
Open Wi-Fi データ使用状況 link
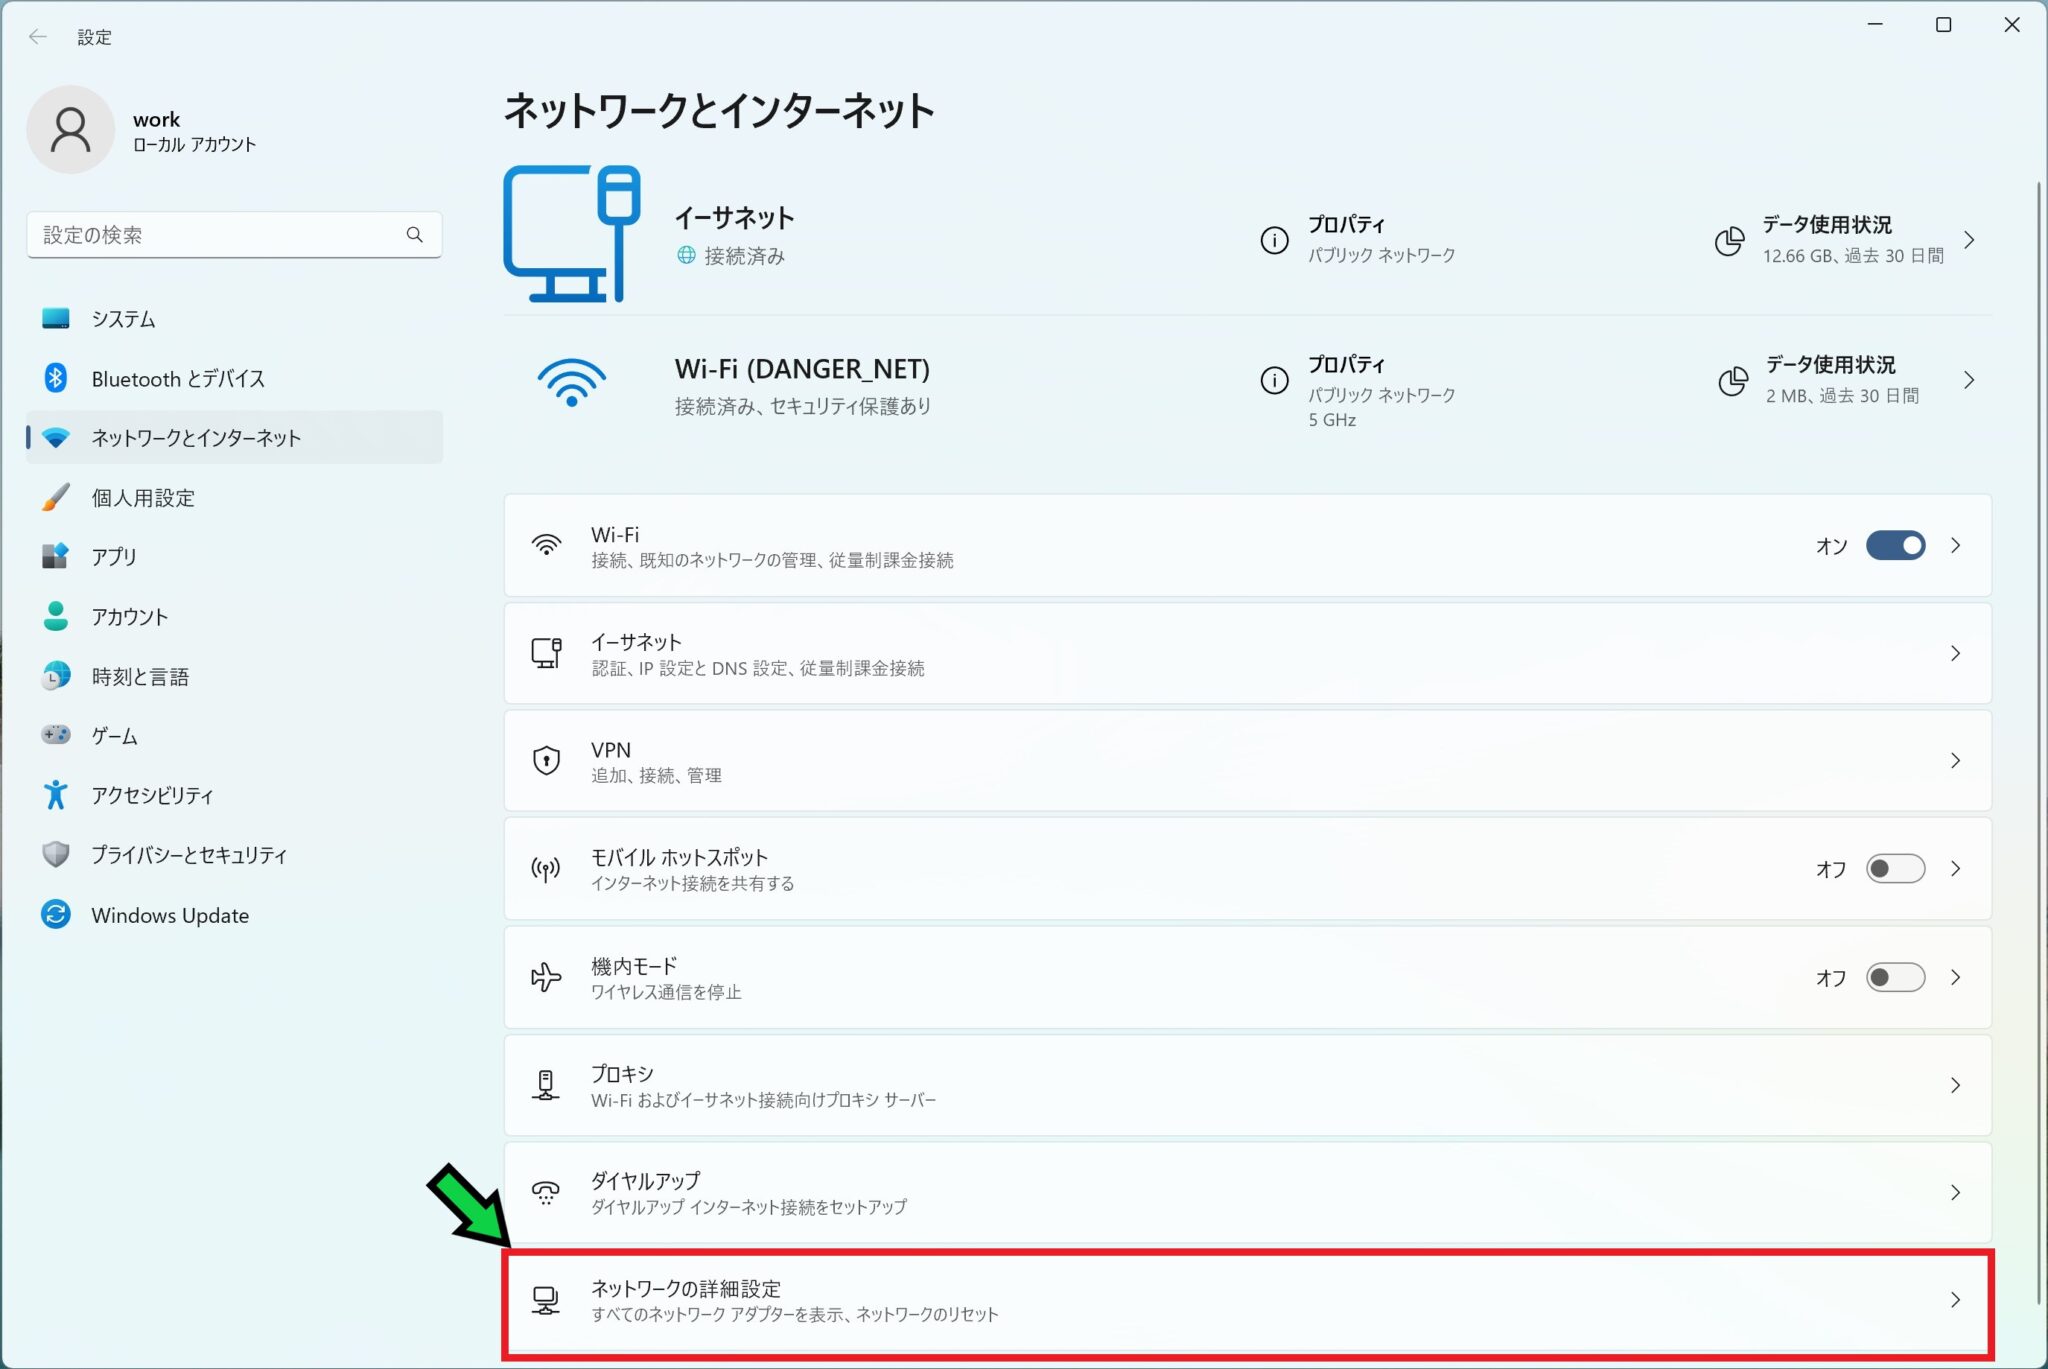1830,366
